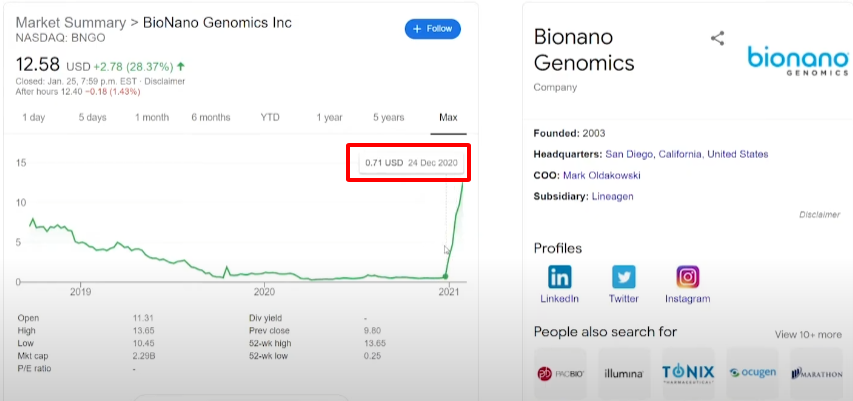853x401 pixels.
Task: Switch chart to 1 day range
Action: [33, 117]
